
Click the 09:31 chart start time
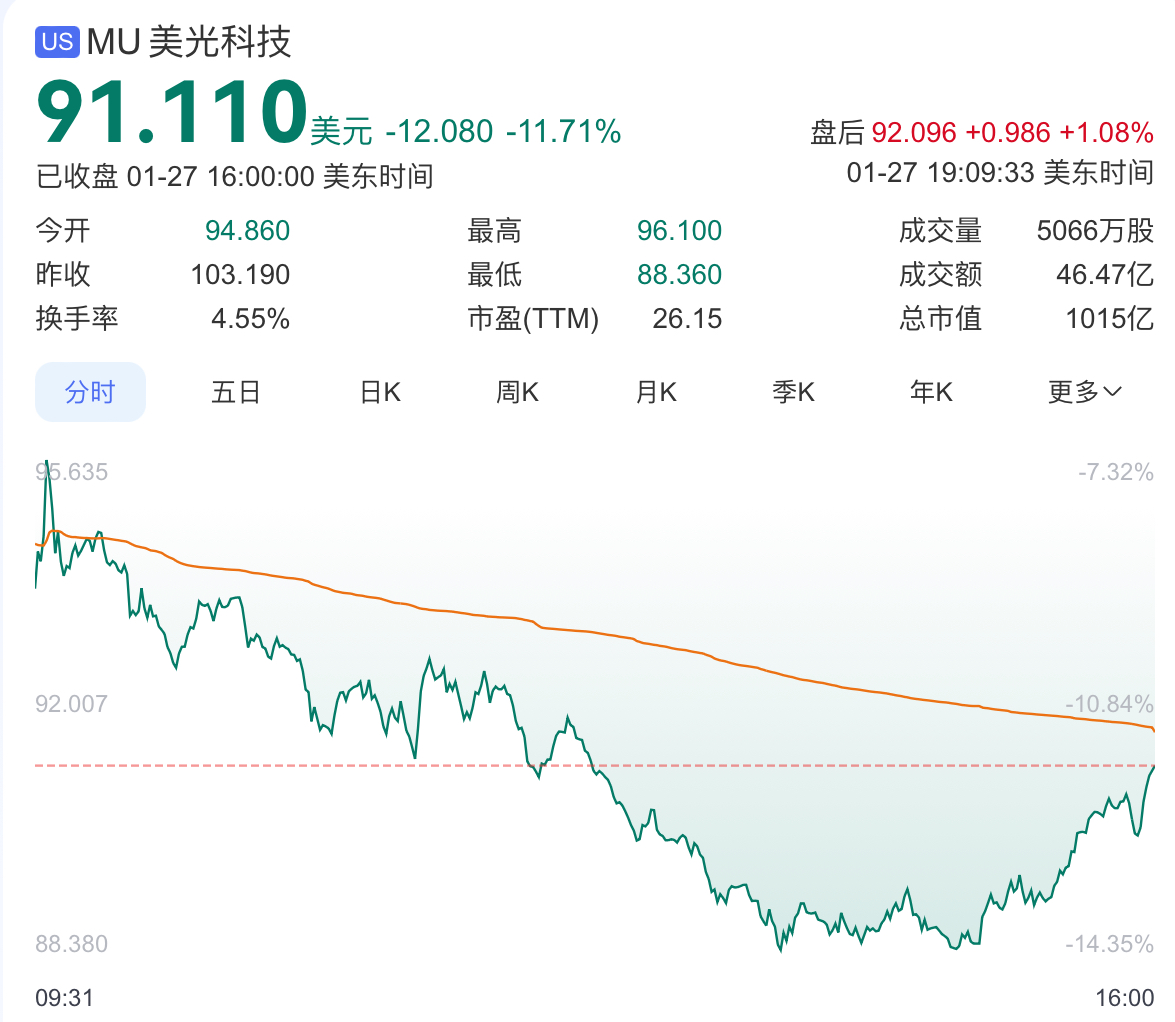pos(64,998)
